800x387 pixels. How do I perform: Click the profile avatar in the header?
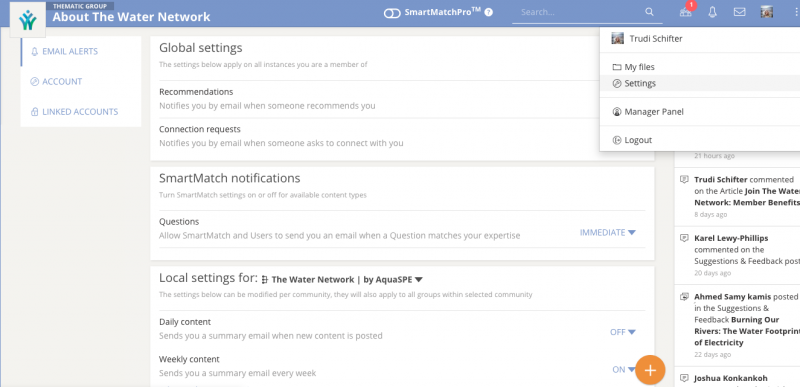766,12
